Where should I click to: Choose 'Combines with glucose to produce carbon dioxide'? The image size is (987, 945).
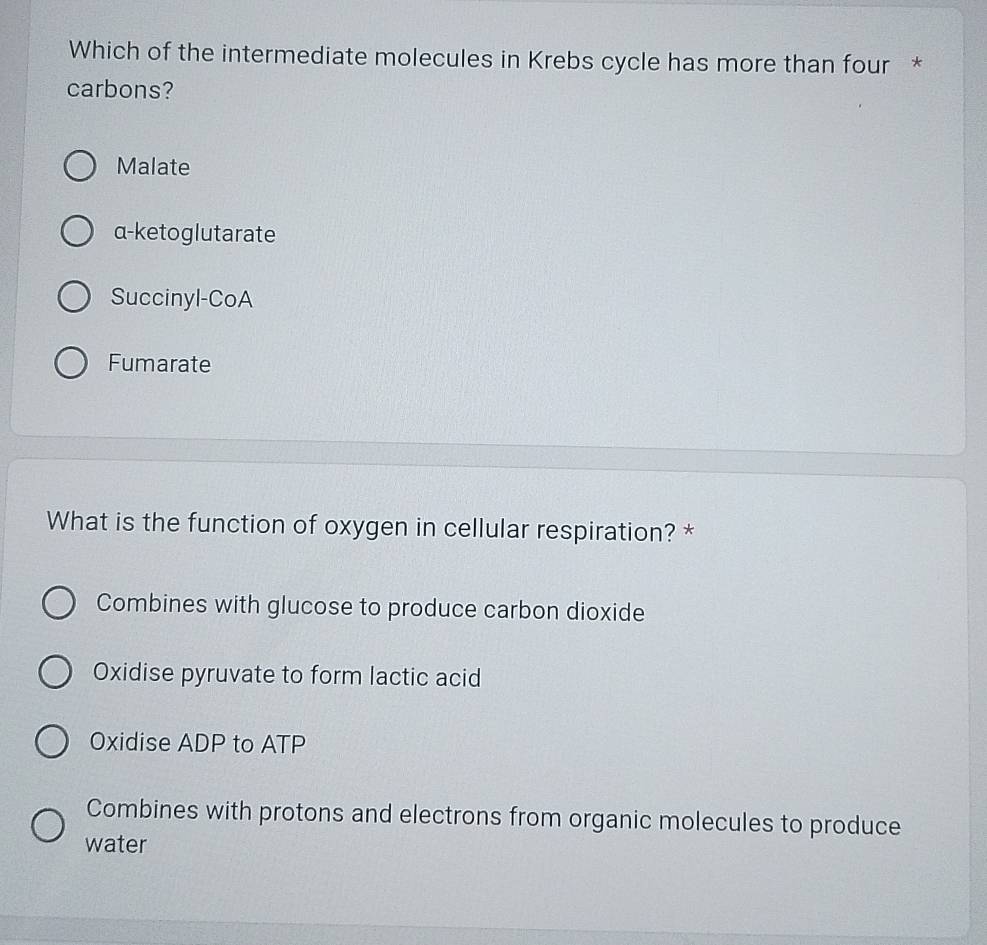(x=57, y=601)
